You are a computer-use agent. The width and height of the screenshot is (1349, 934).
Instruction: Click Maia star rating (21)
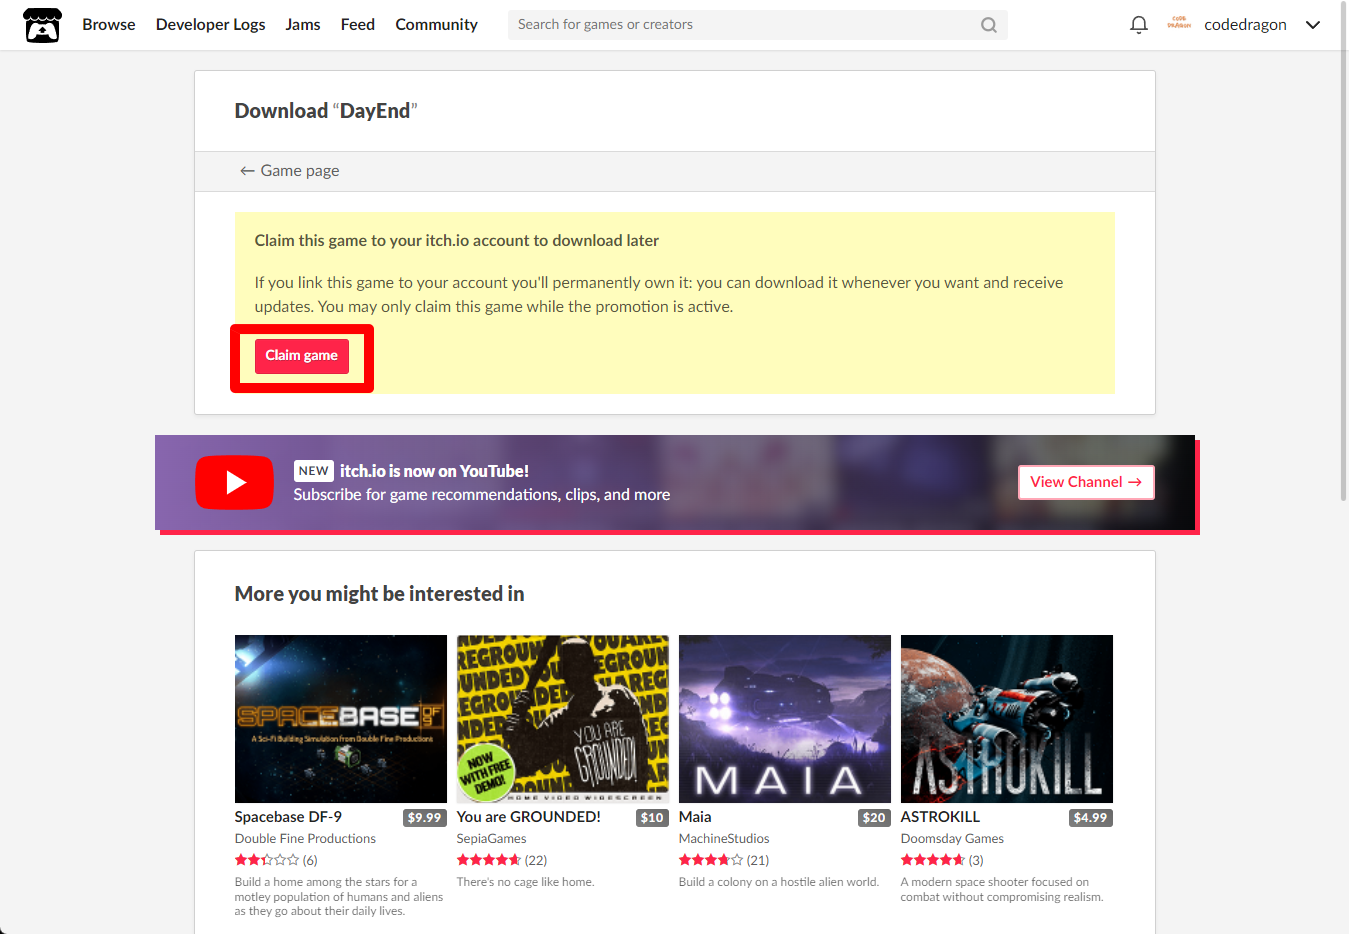tap(724, 860)
